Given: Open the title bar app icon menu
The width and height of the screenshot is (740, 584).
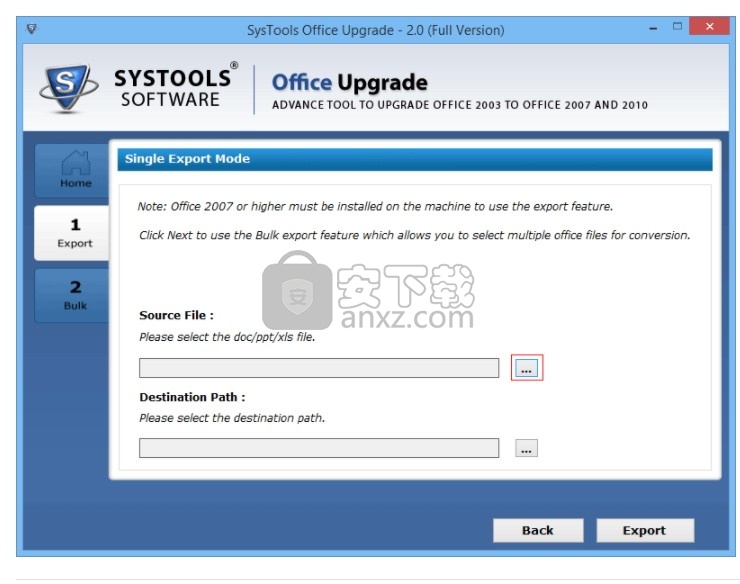Looking at the screenshot, I should 32,29.
